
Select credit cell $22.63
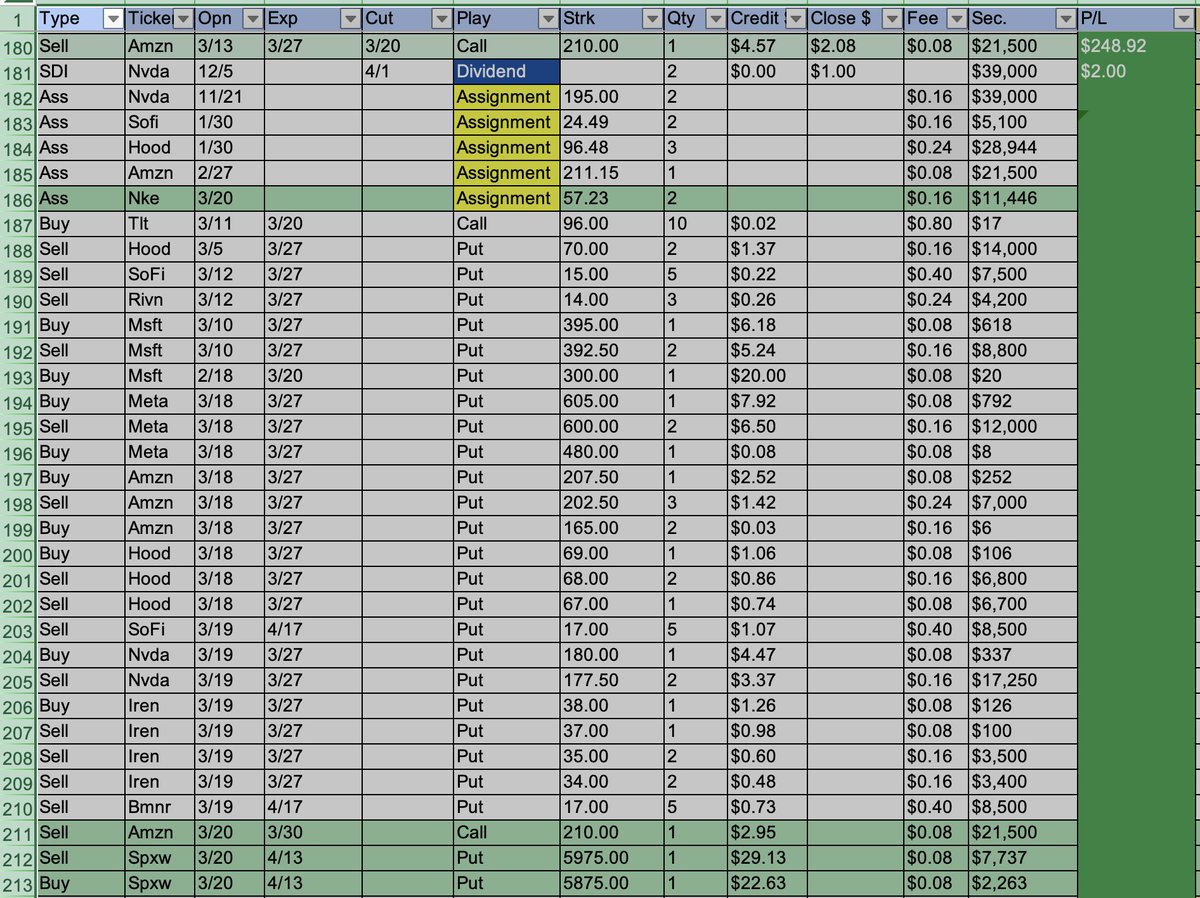(x=767, y=883)
